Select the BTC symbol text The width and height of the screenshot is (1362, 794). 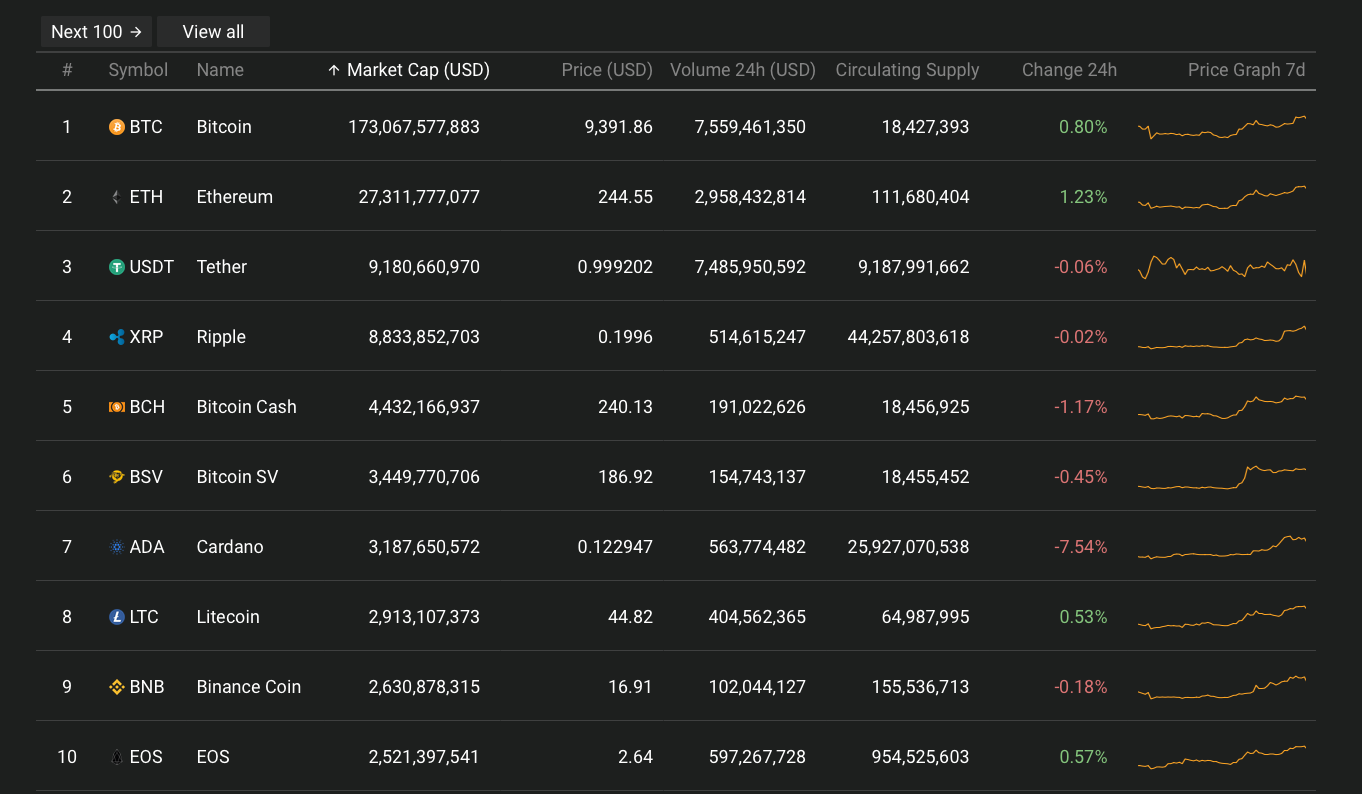coord(146,127)
